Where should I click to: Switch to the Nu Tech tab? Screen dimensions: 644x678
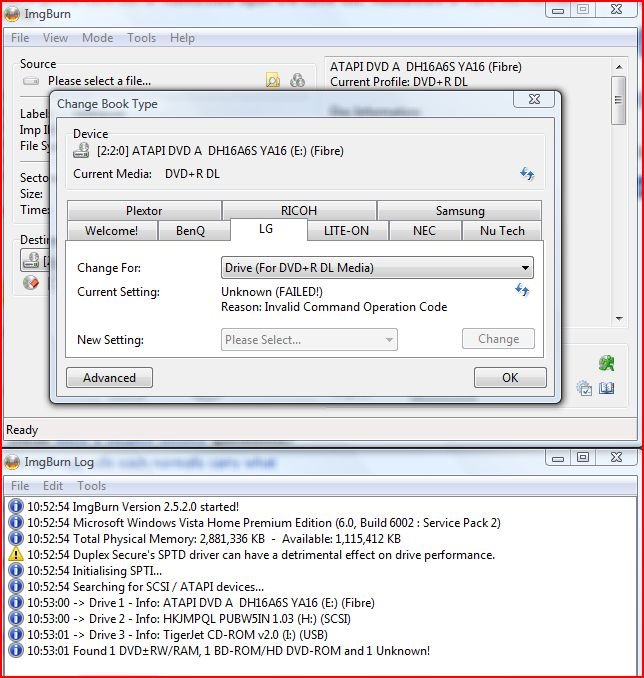click(x=502, y=230)
